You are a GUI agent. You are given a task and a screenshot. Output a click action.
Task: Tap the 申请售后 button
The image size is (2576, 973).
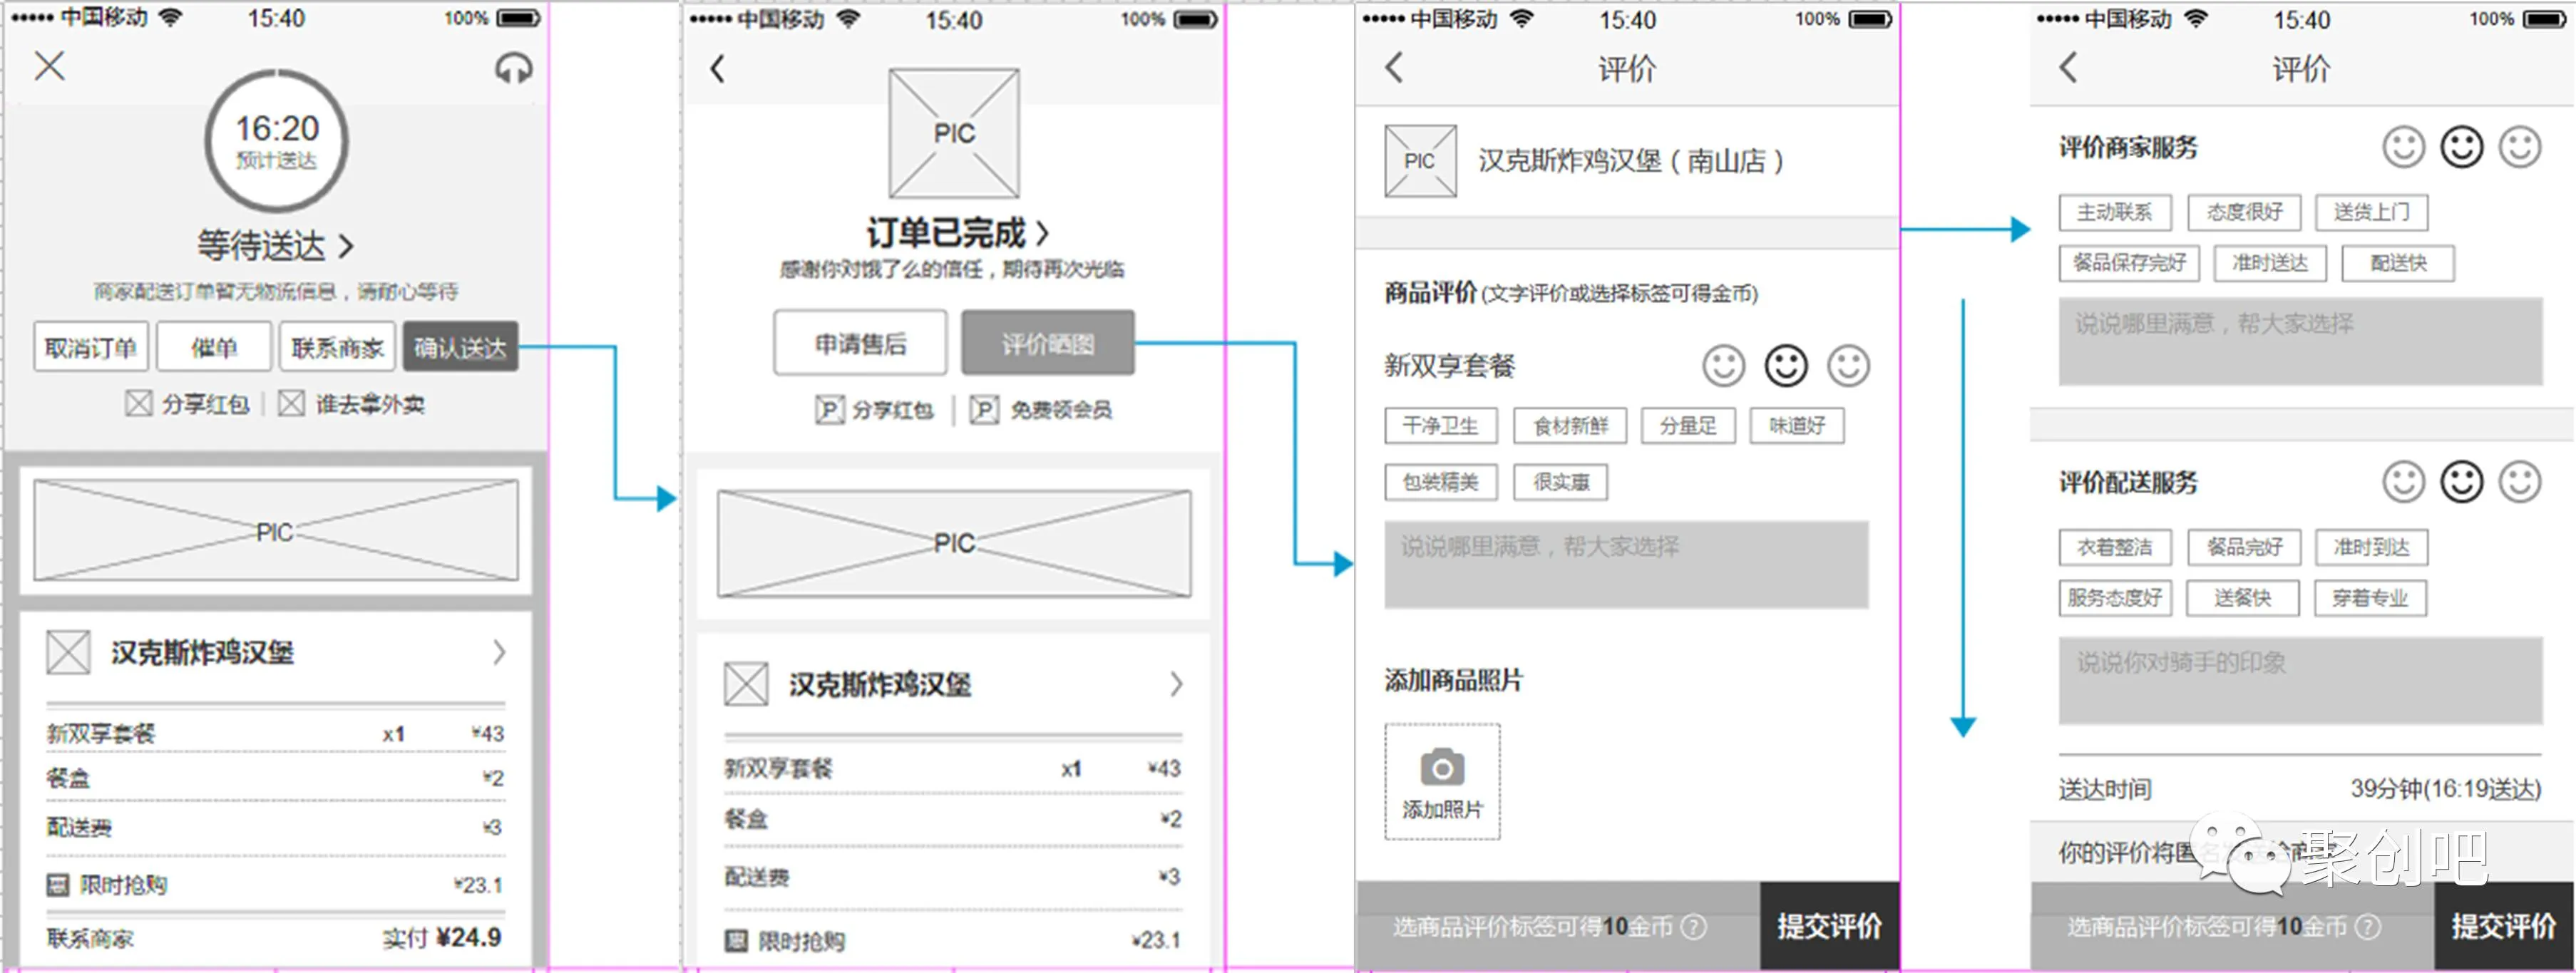coord(860,344)
